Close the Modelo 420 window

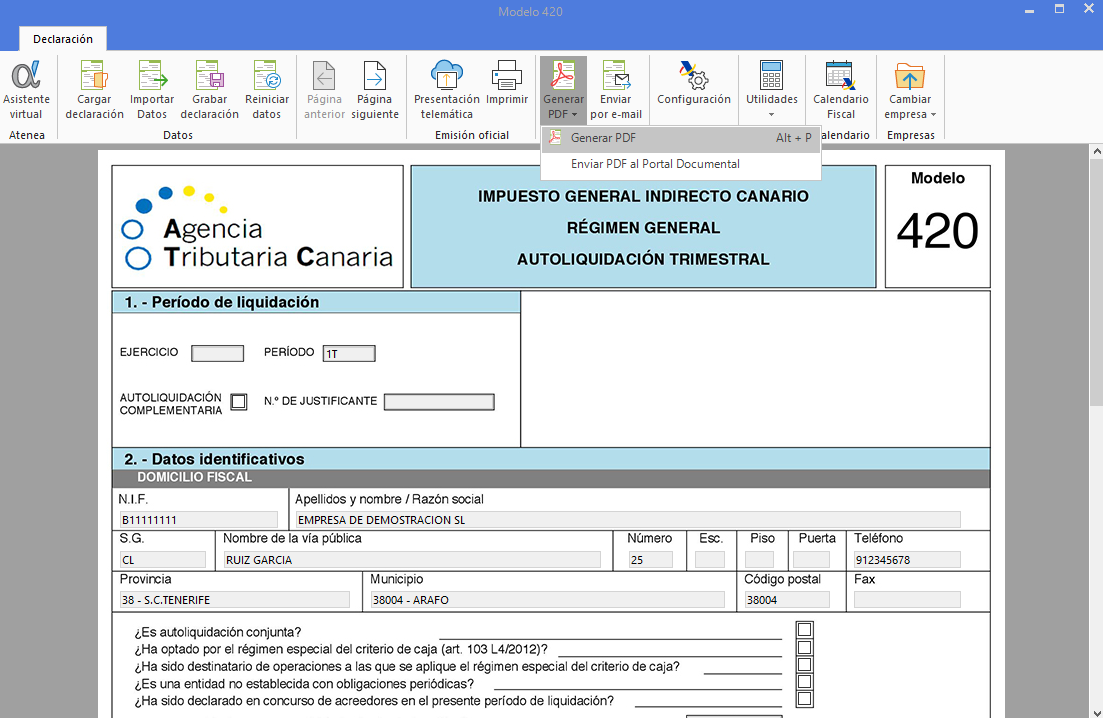click(x=1089, y=10)
